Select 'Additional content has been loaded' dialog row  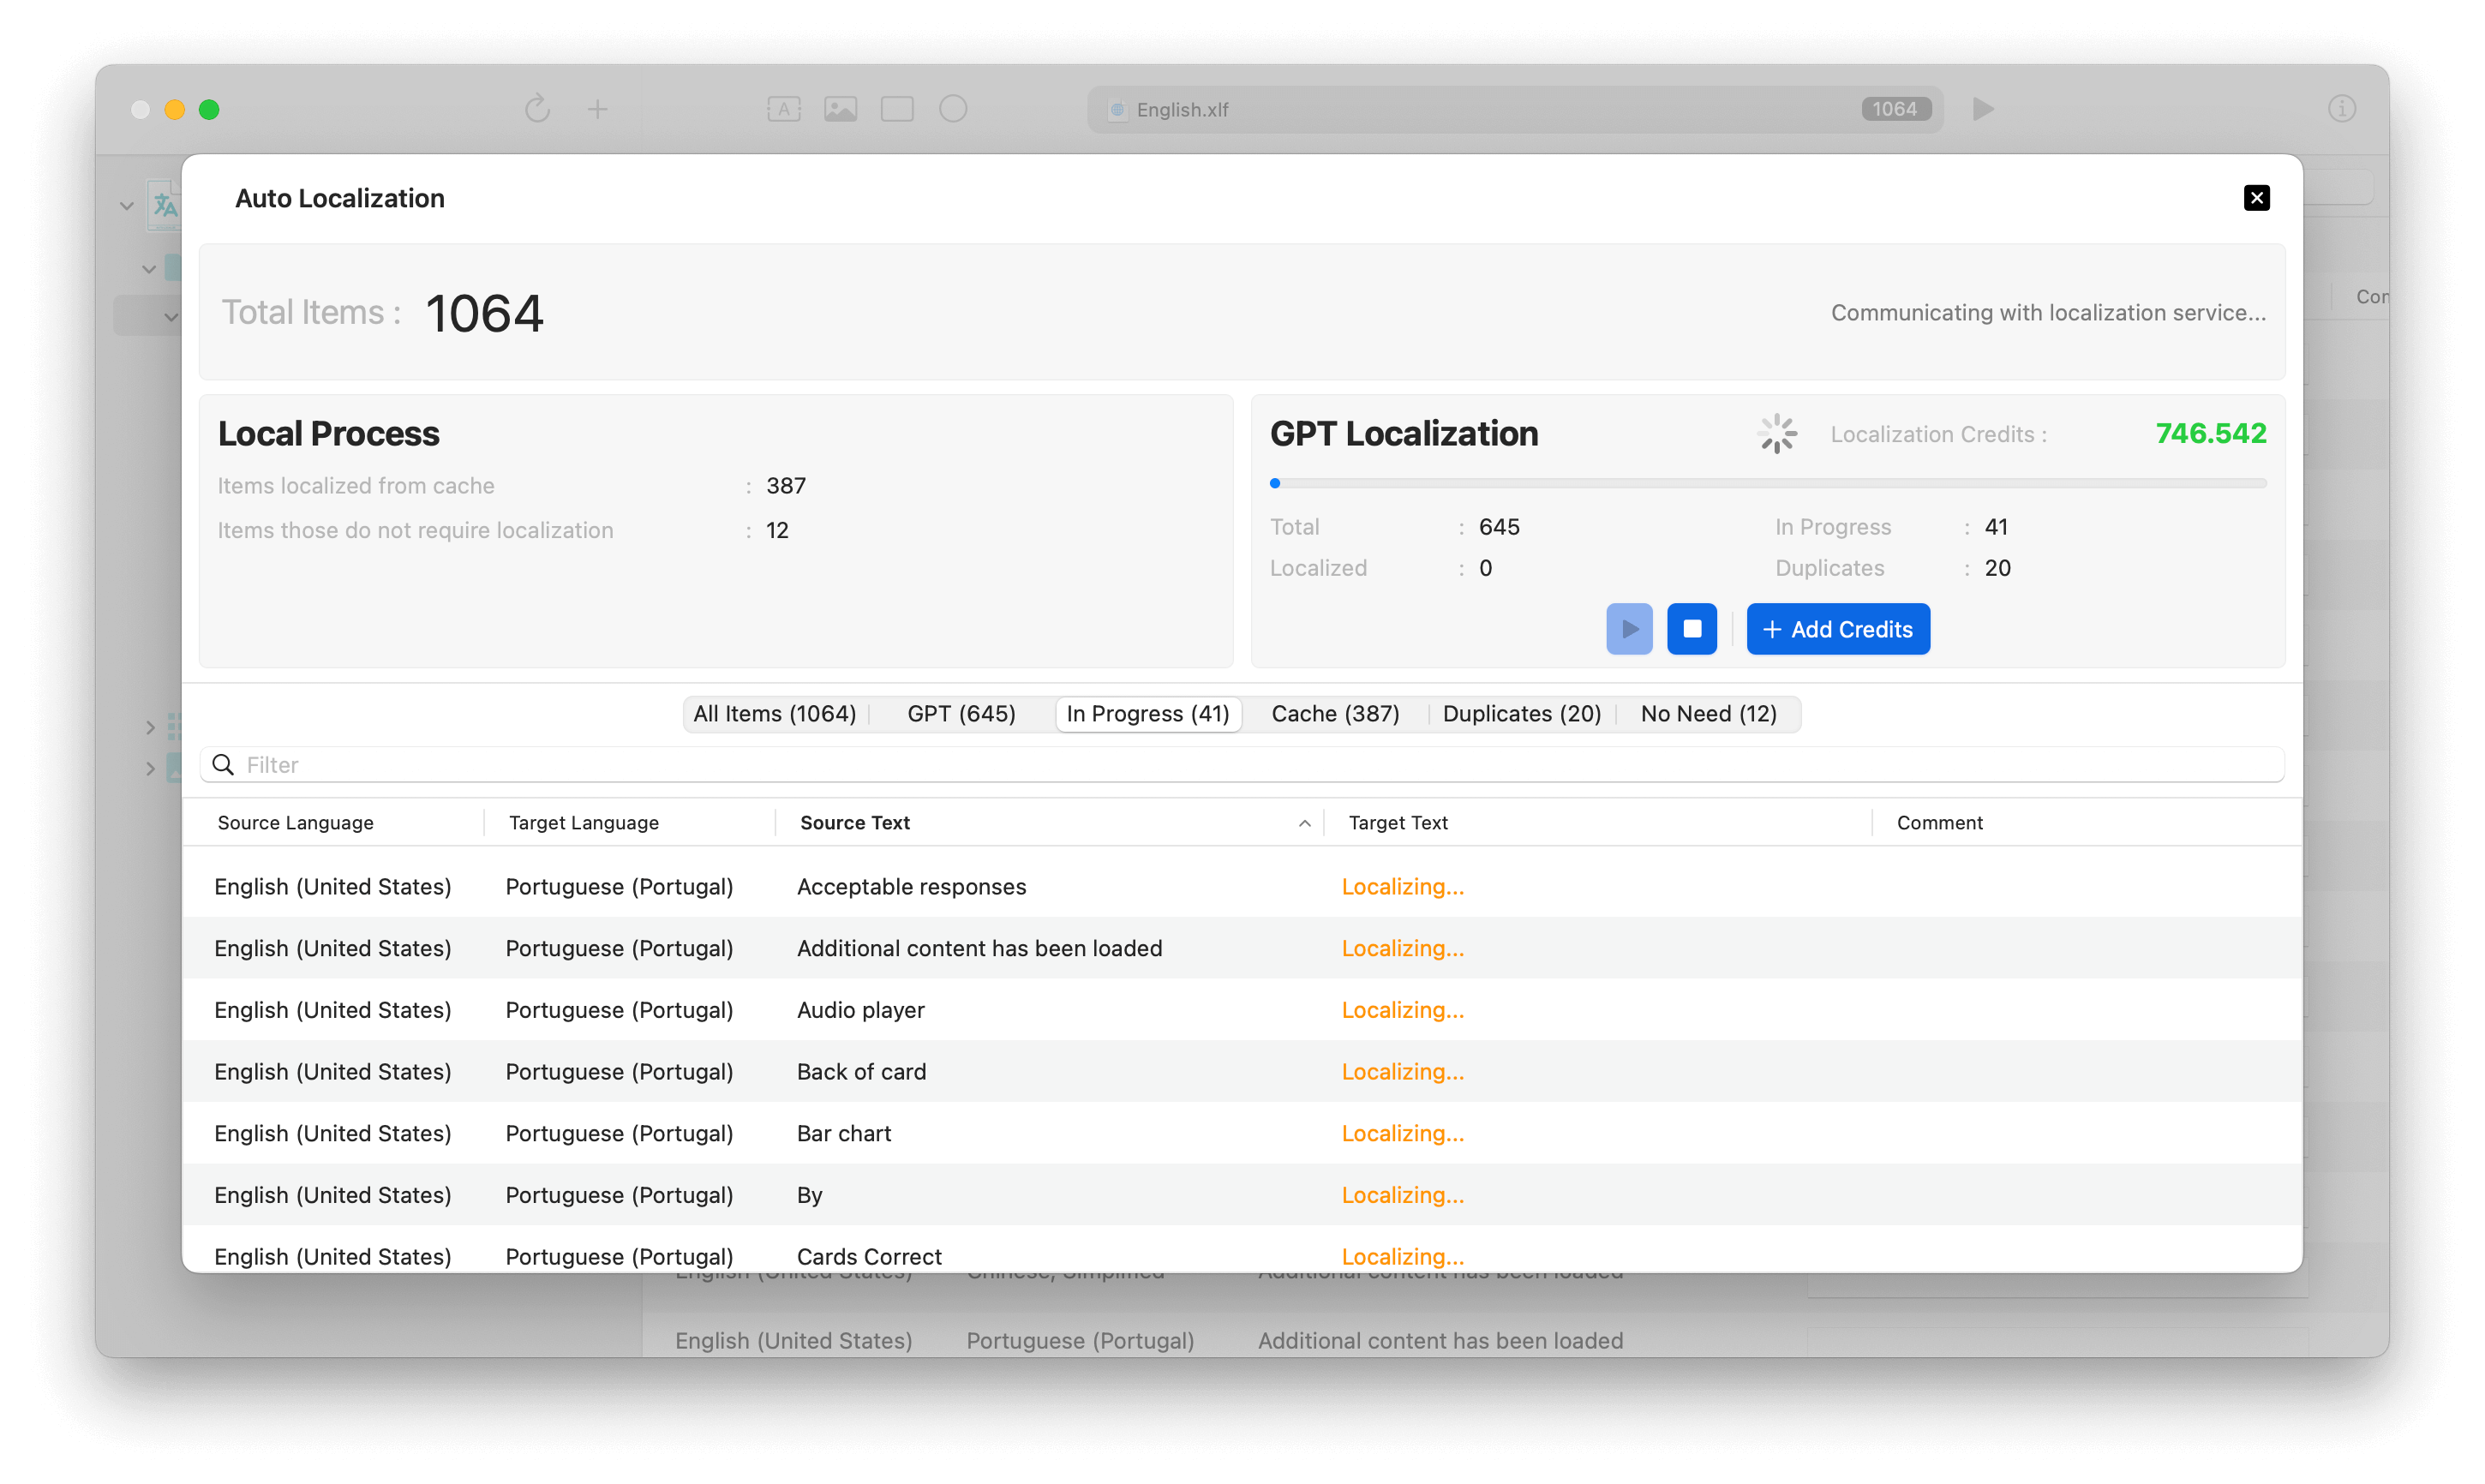point(1241,948)
